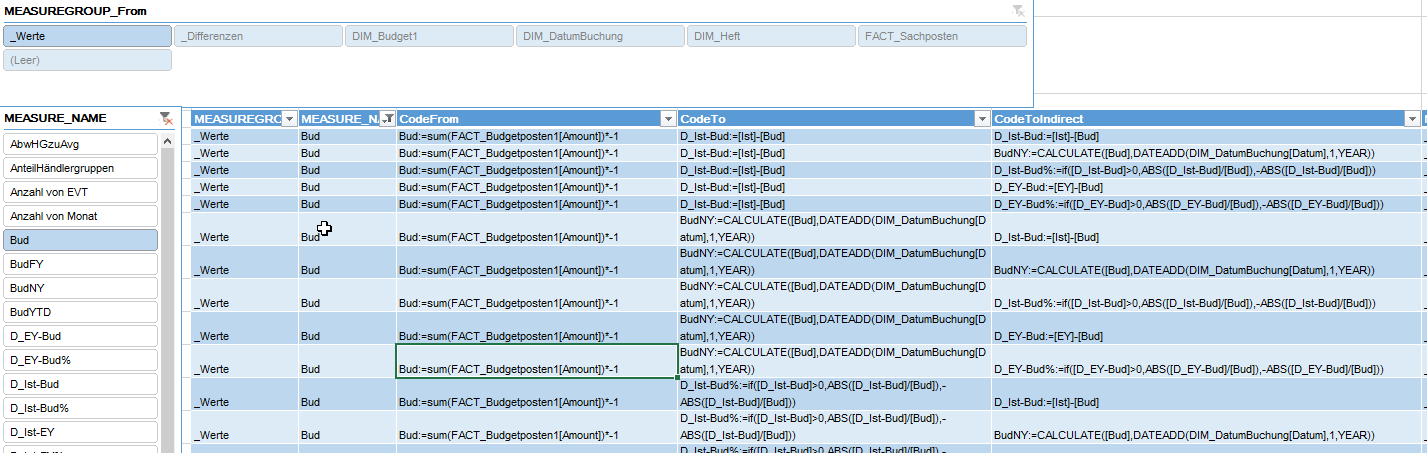Viewport: 1427px width, 453px height.
Task: Choose BudNY in MEASURE_NAME list
Action: tap(81, 288)
